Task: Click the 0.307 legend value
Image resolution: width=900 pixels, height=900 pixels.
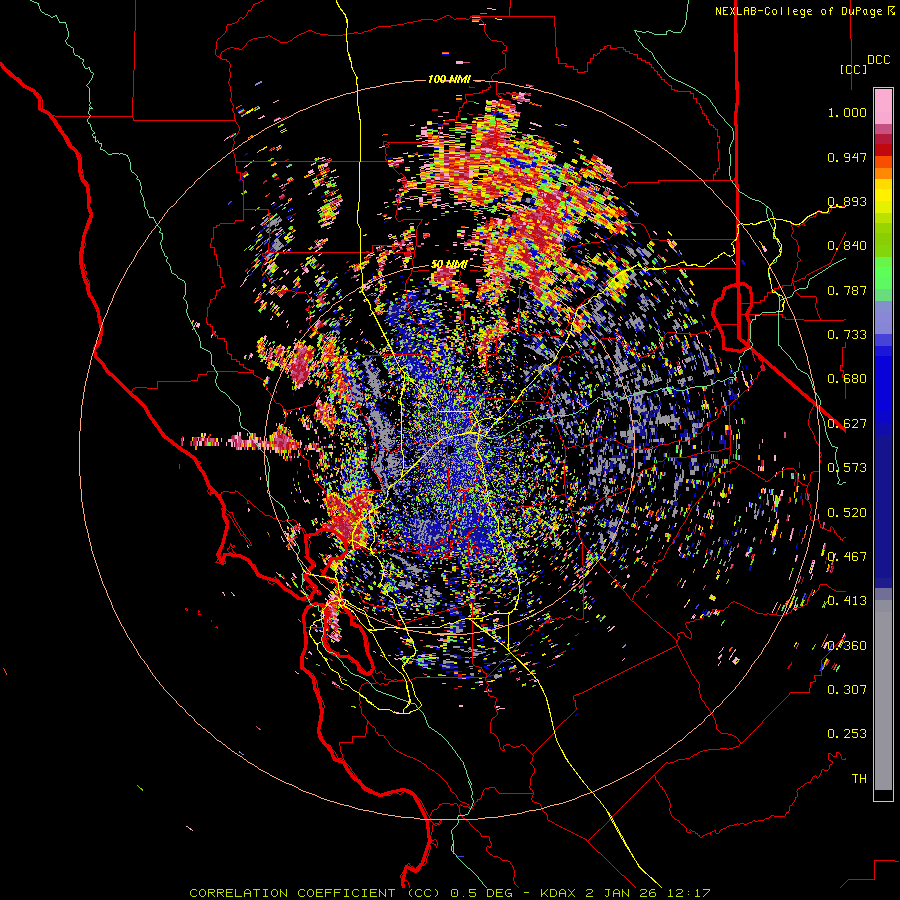Action: tap(847, 690)
